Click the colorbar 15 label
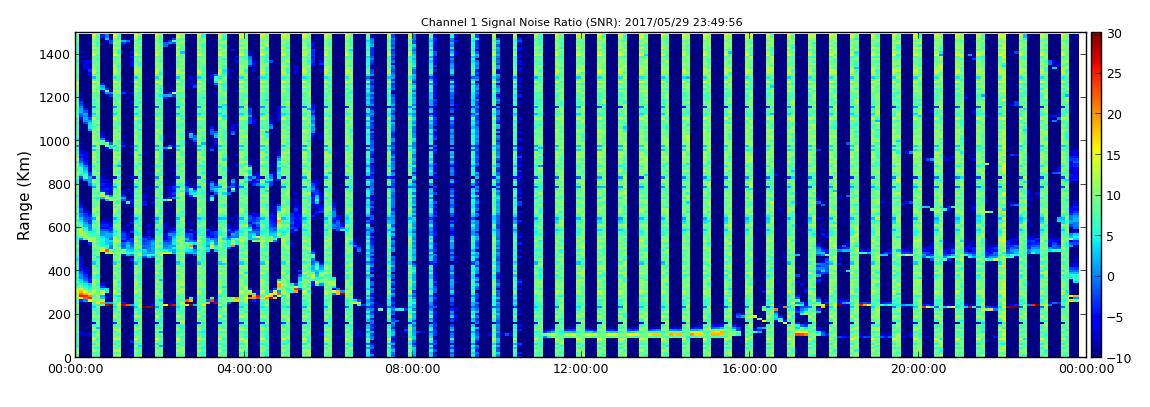The height and width of the screenshot is (407, 1150). pos(1114,155)
